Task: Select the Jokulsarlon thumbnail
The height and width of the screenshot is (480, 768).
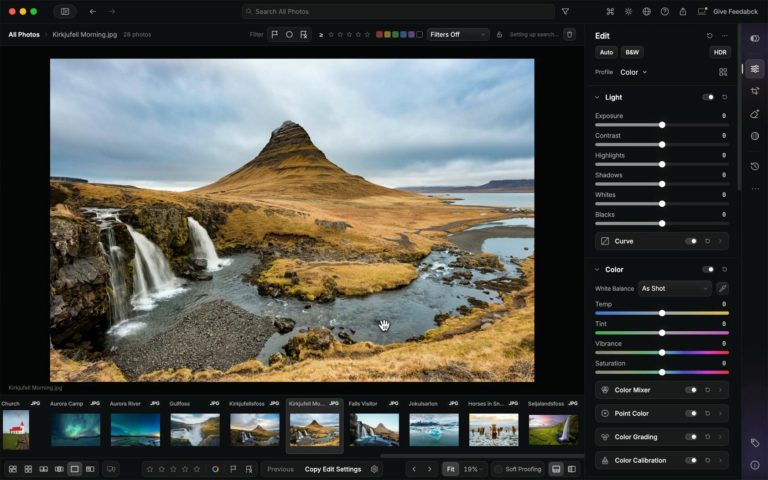Action: coord(434,430)
